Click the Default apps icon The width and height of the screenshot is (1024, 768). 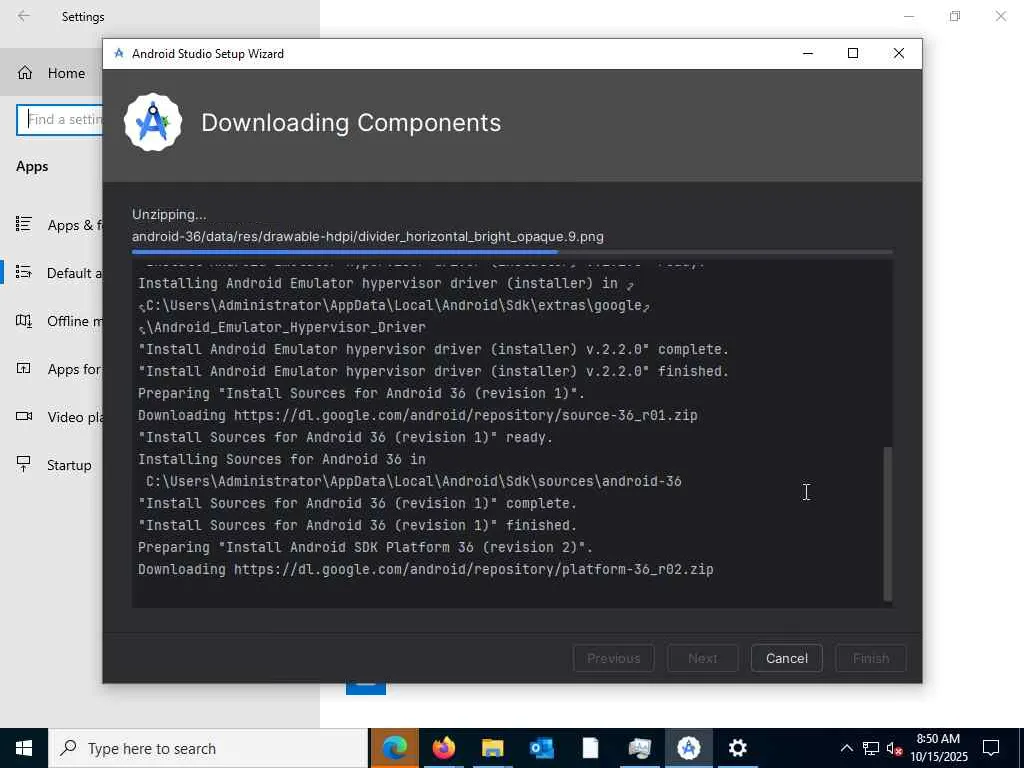click(24, 272)
